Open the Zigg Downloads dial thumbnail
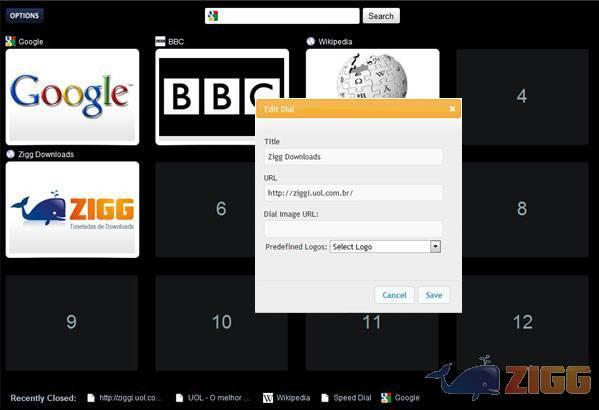Image resolution: width=599 pixels, height=410 pixels. pos(72,209)
